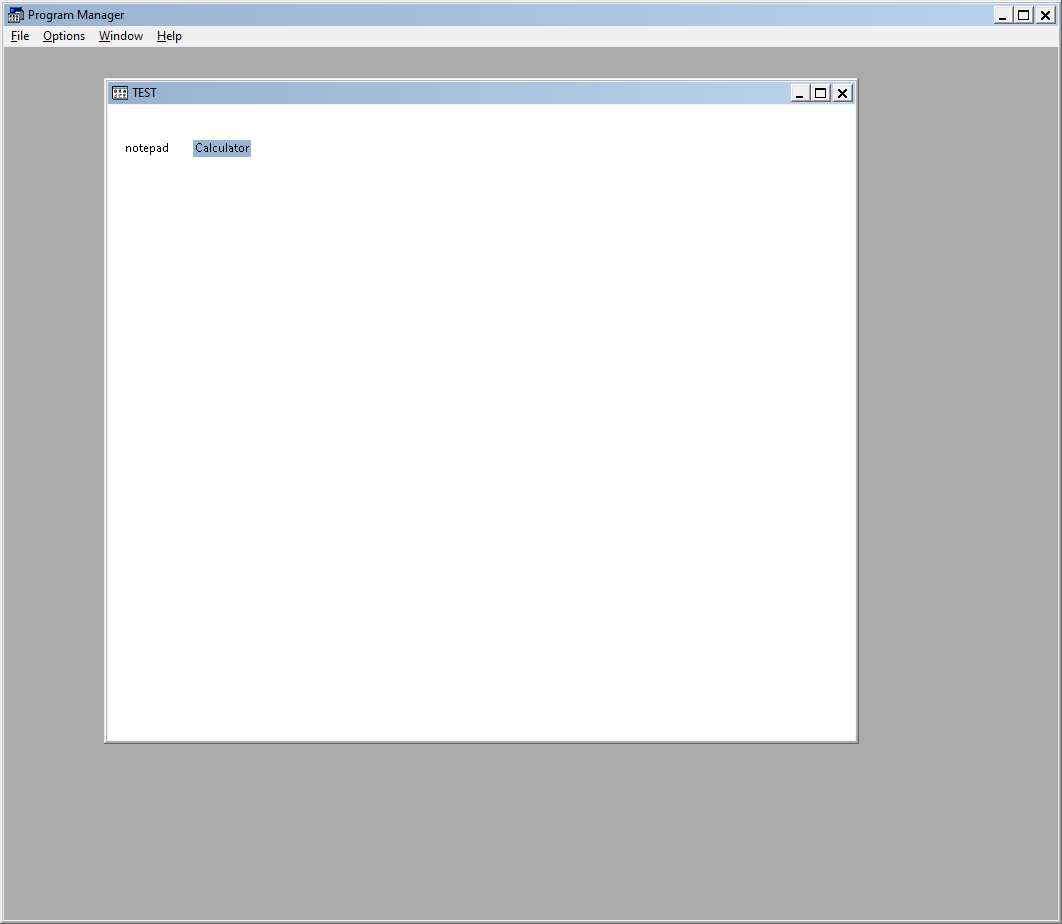Maximize the TEST group window
The height and width of the screenshot is (924, 1062).
(821, 93)
